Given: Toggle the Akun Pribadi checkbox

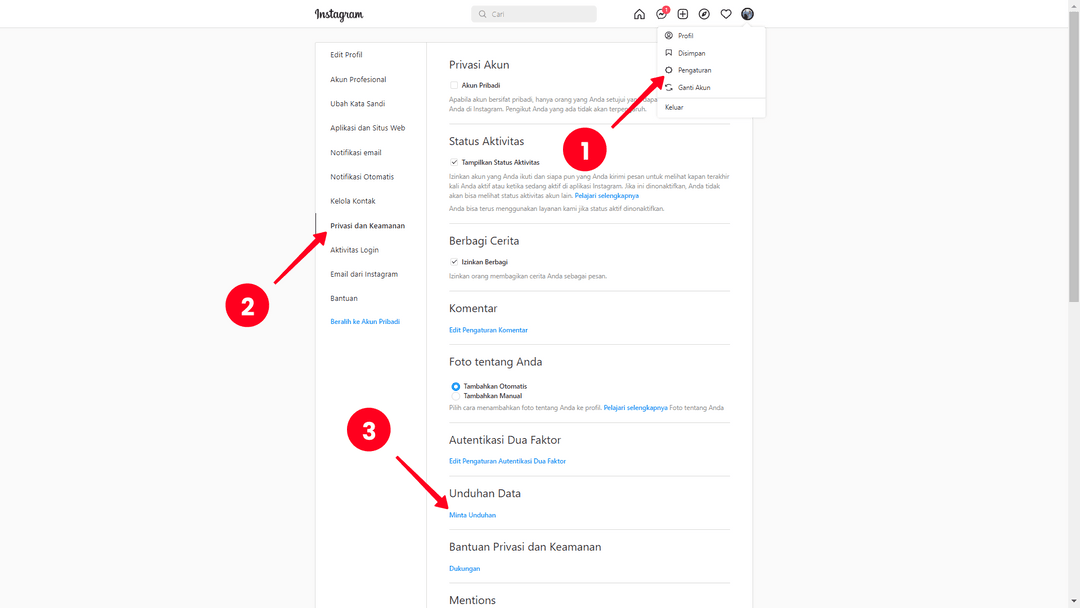Looking at the screenshot, I should coord(454,85).
